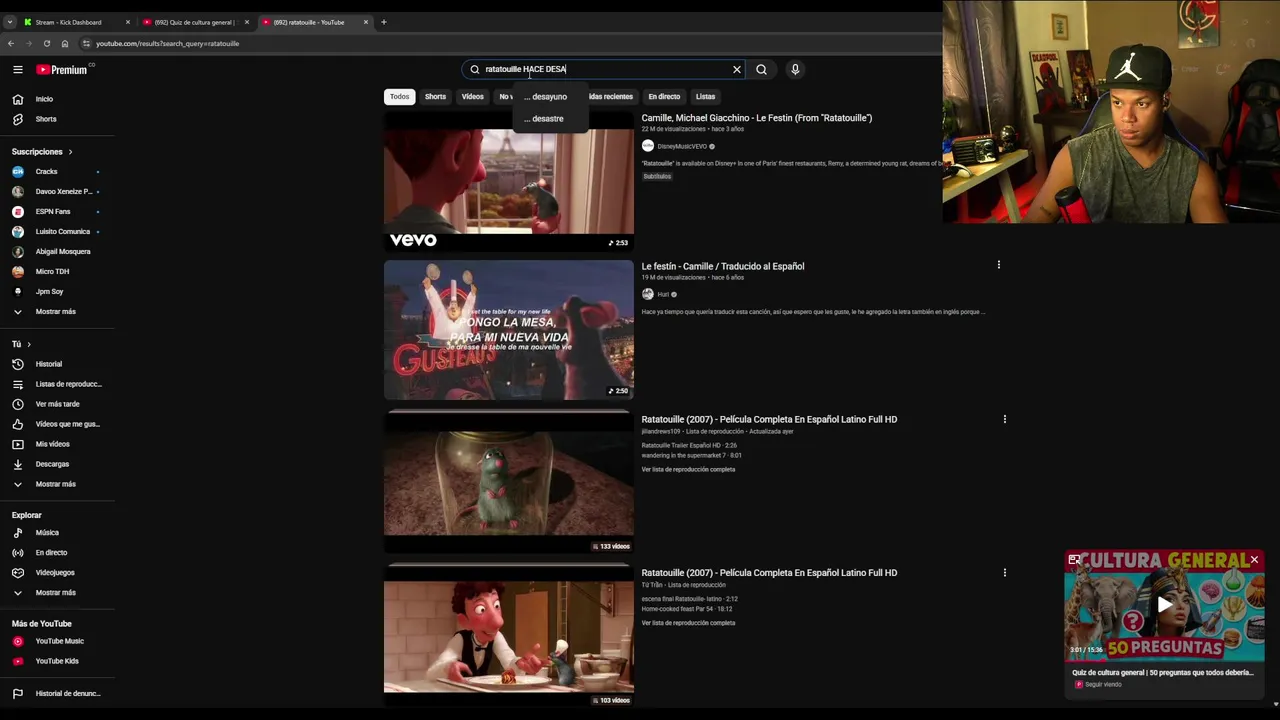Activate voice search microphone
The height and width of the screenshot is (720, 1280).
coord(795,69)
